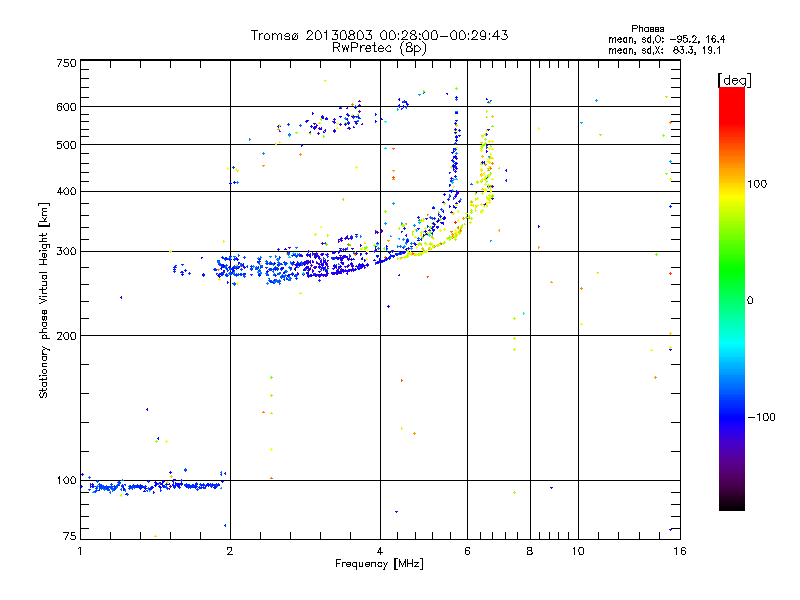Image resolution: width=800 pixels, height=600 pixels.
Task: Click the y-axis '750' tick label
Action: [x=66, y=63]
